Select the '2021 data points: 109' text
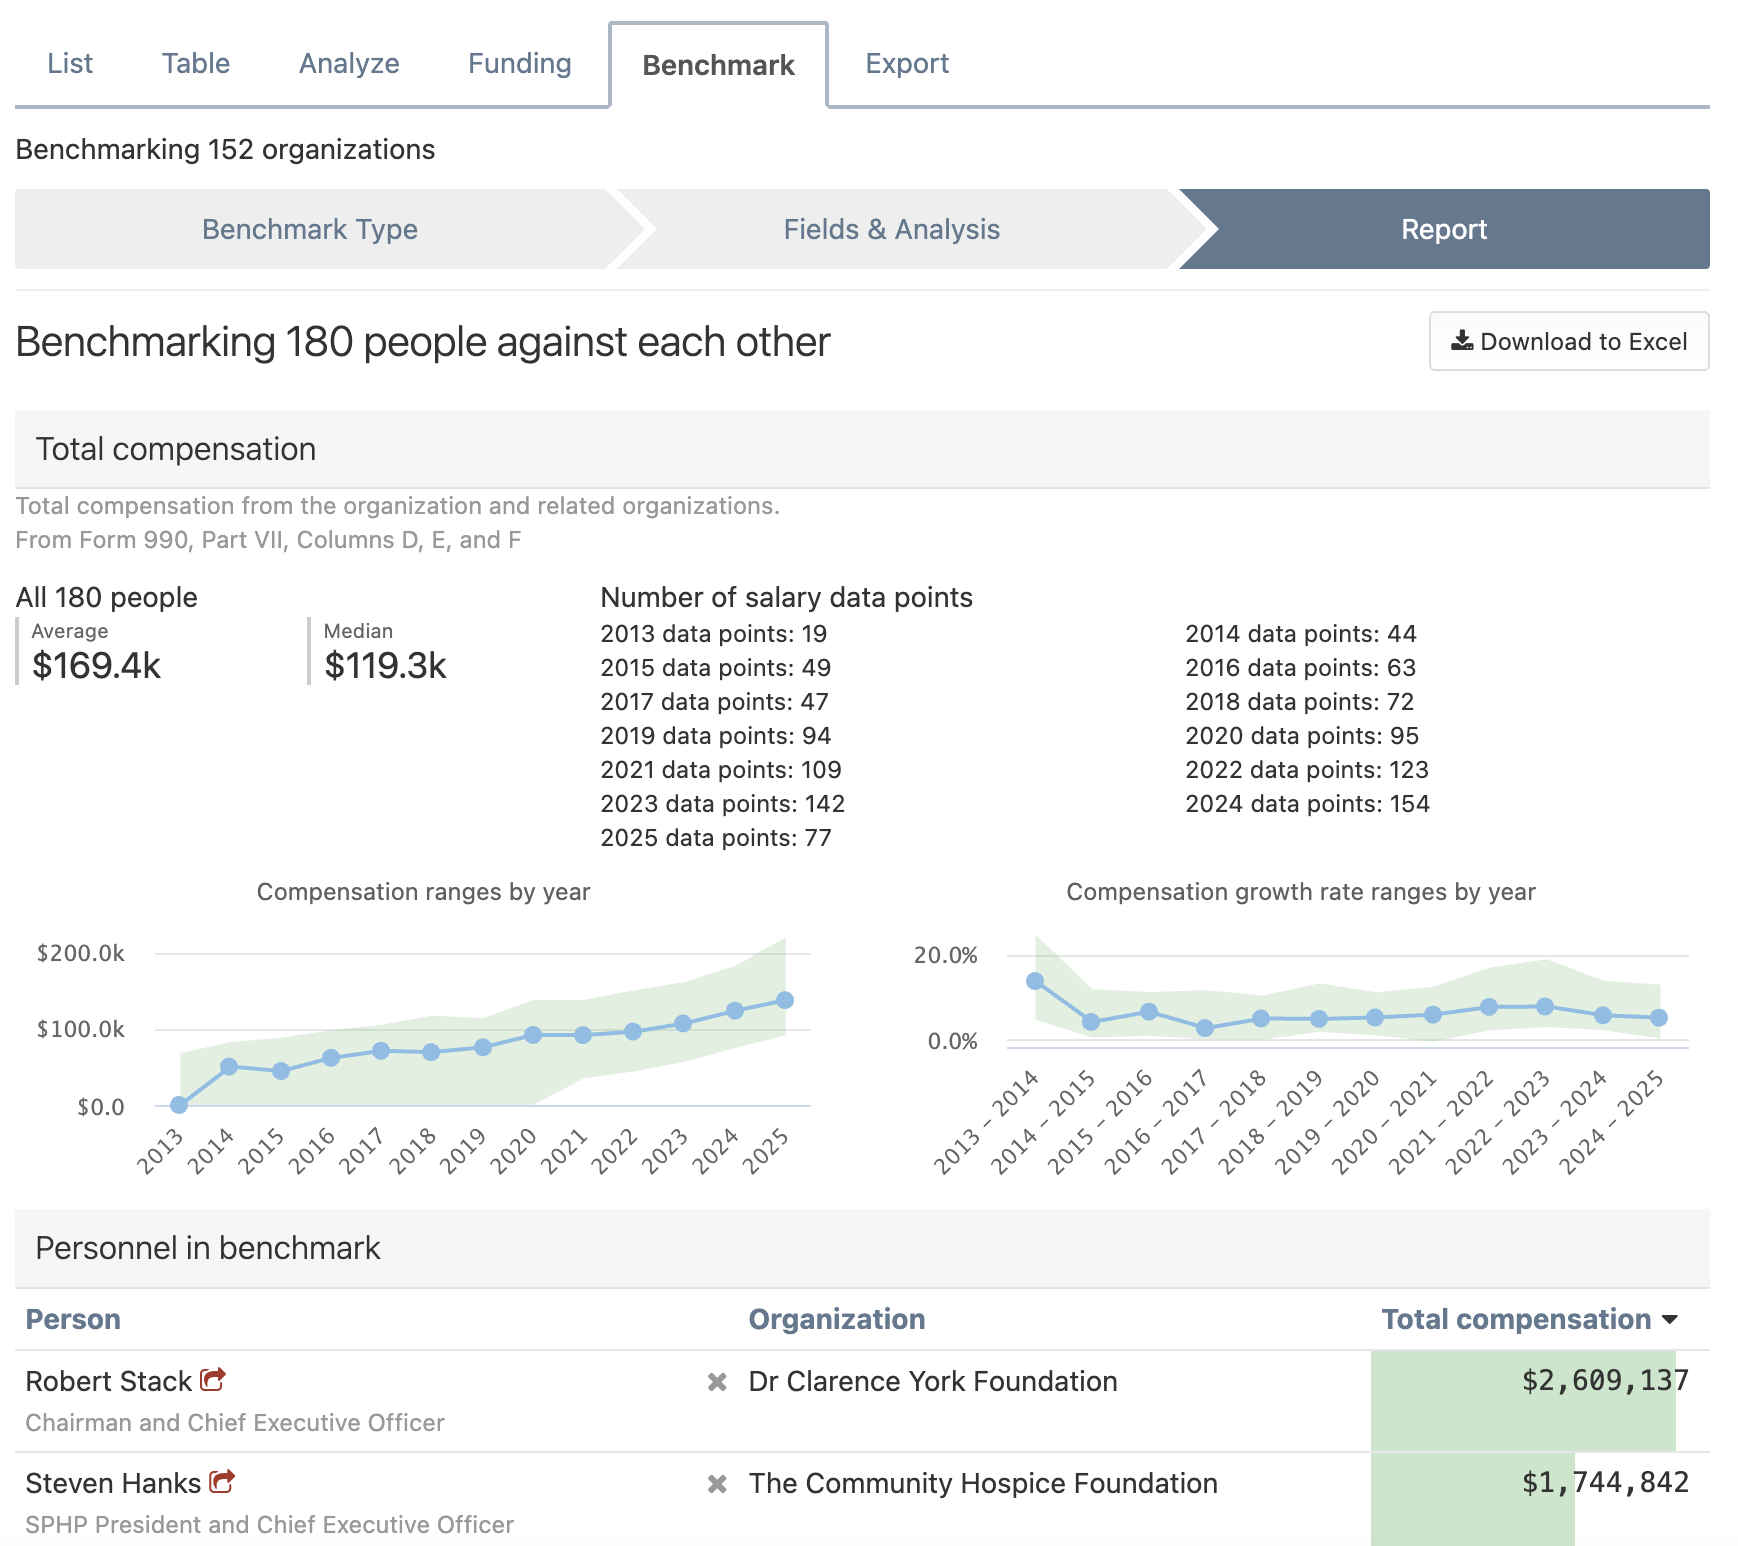The height and width of the screenshot is (1546, 1738). pyautogui.click(x=721, y=770)
